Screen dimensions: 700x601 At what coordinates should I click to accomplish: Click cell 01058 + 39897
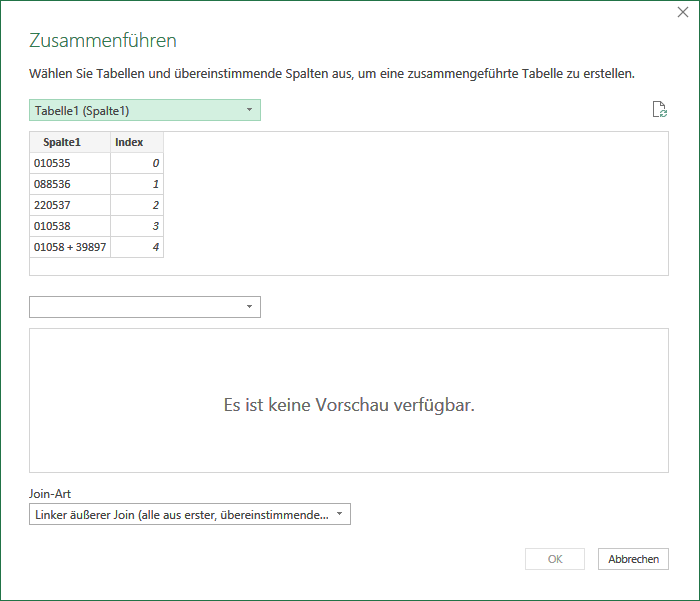pos(70,247)
